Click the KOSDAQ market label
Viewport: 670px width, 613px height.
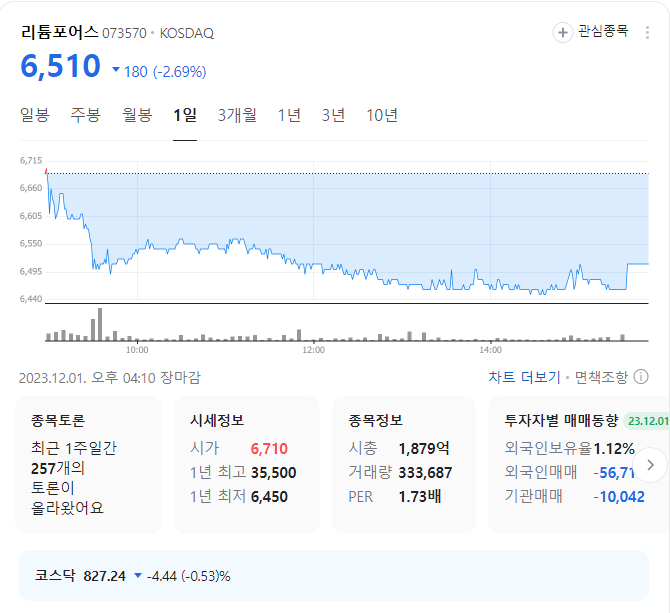coord(187,33)
